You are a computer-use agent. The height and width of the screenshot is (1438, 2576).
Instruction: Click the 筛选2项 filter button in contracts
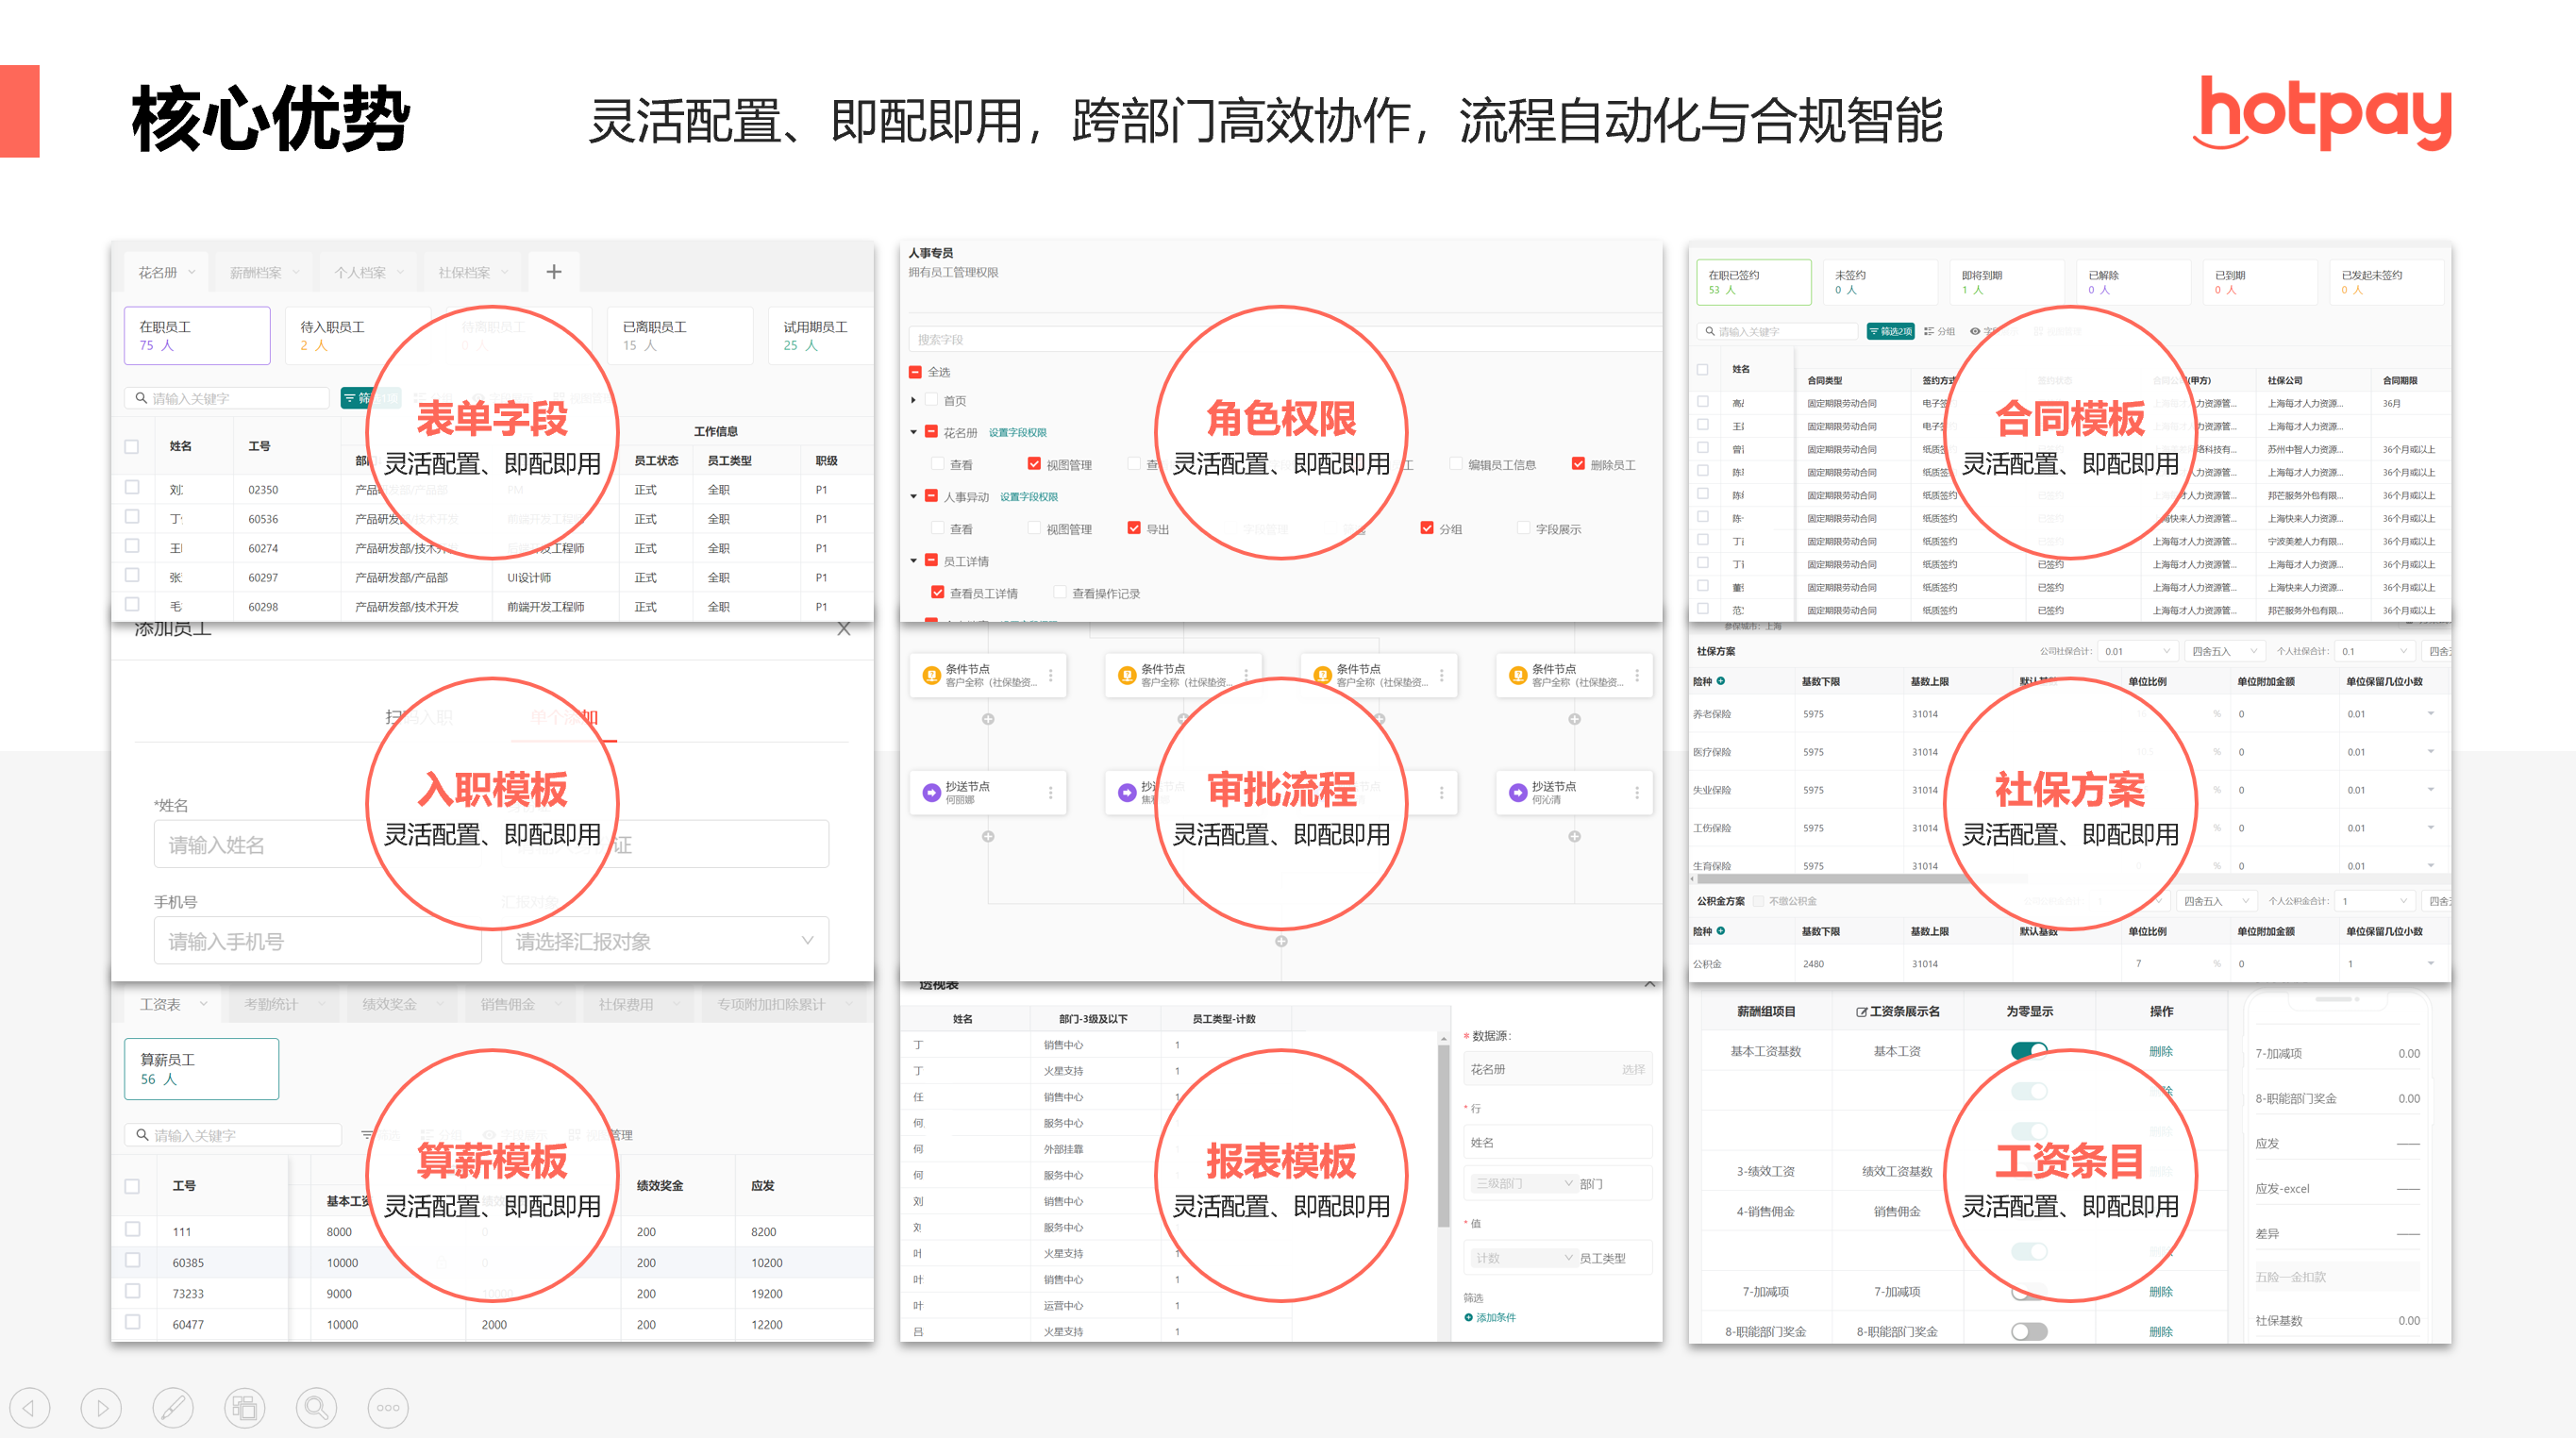click(1890, 331)
